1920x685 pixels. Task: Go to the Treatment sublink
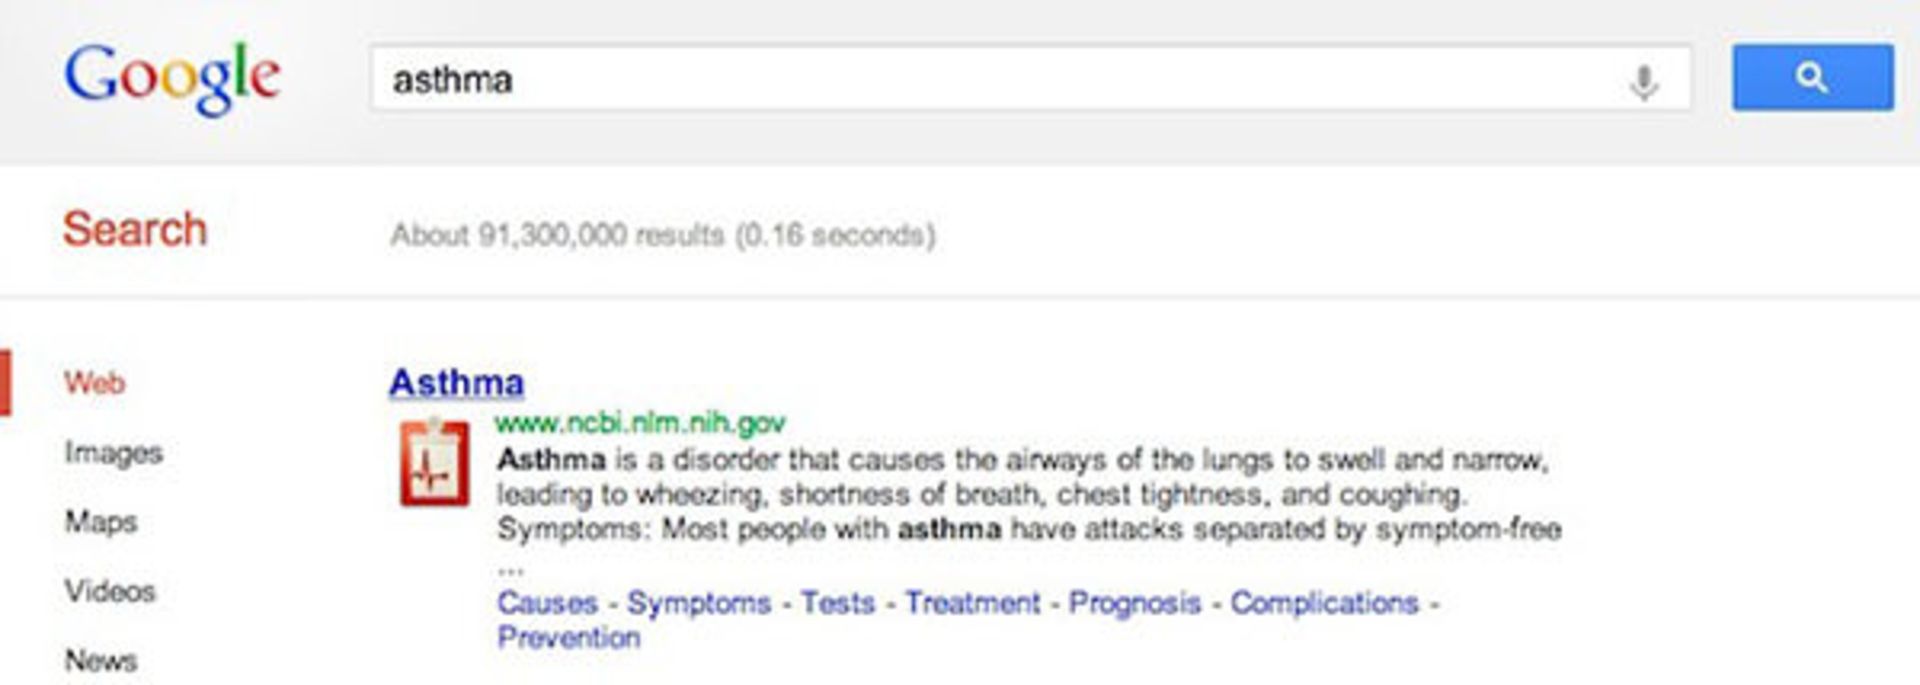[973, 603]
